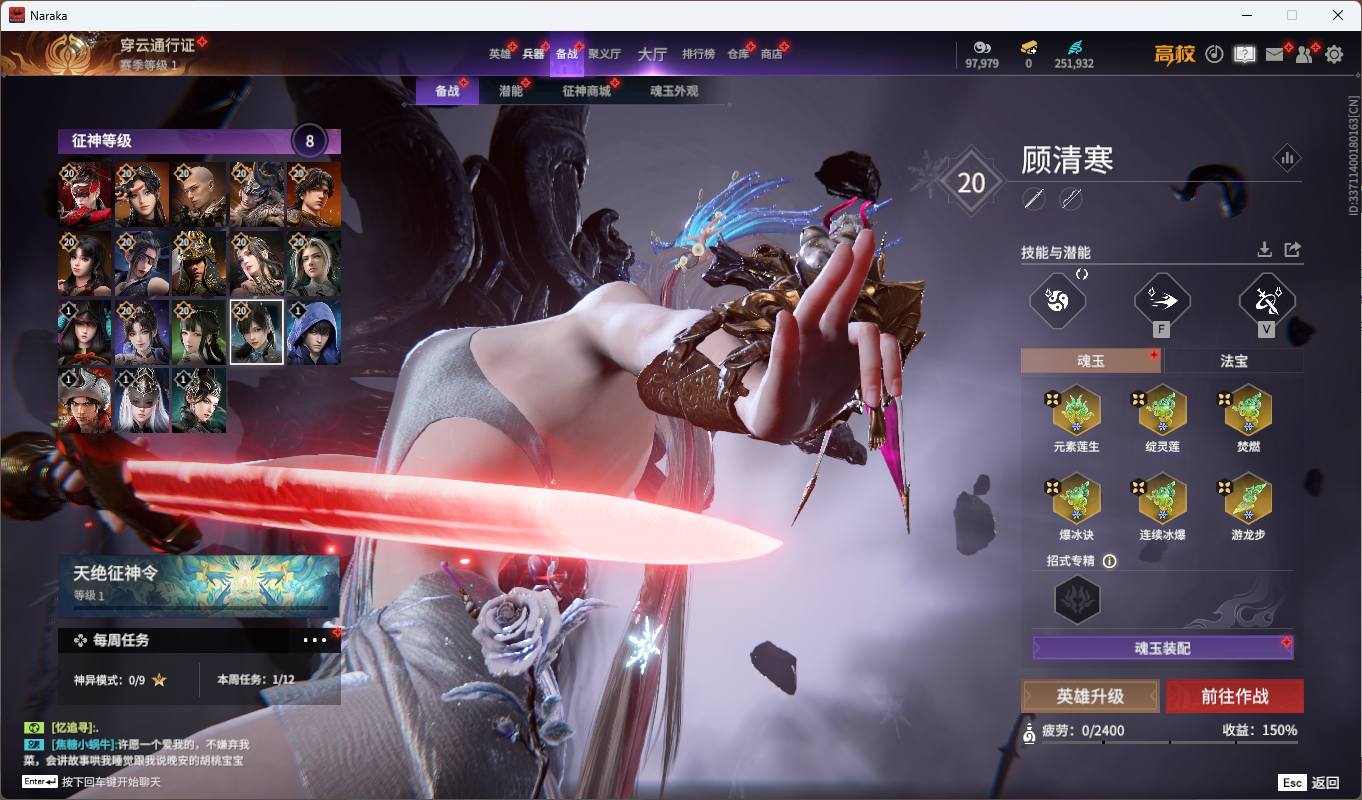
Task: Select the blue-hooded level 1 hero portrait
Action: pos(314,332)
